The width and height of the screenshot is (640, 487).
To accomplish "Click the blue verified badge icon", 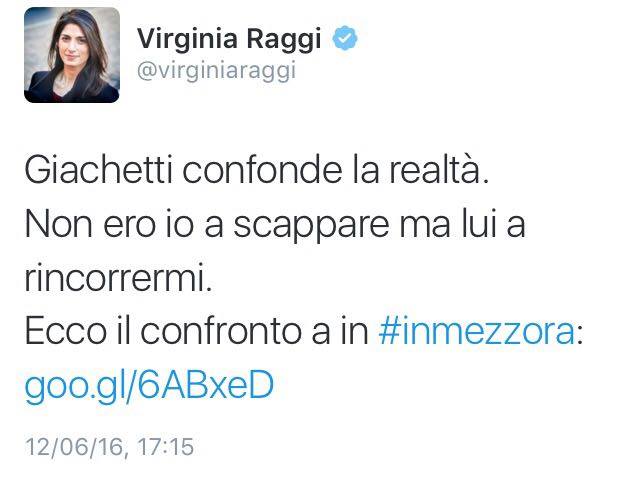I will [x=345, y=38].
